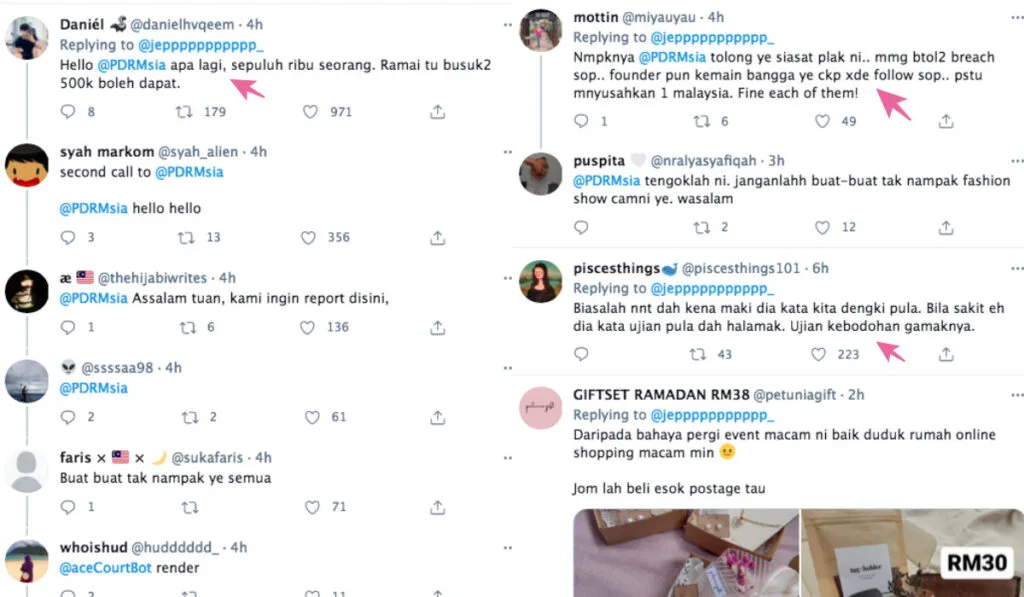Share puspita's tweet

(945, 227)
